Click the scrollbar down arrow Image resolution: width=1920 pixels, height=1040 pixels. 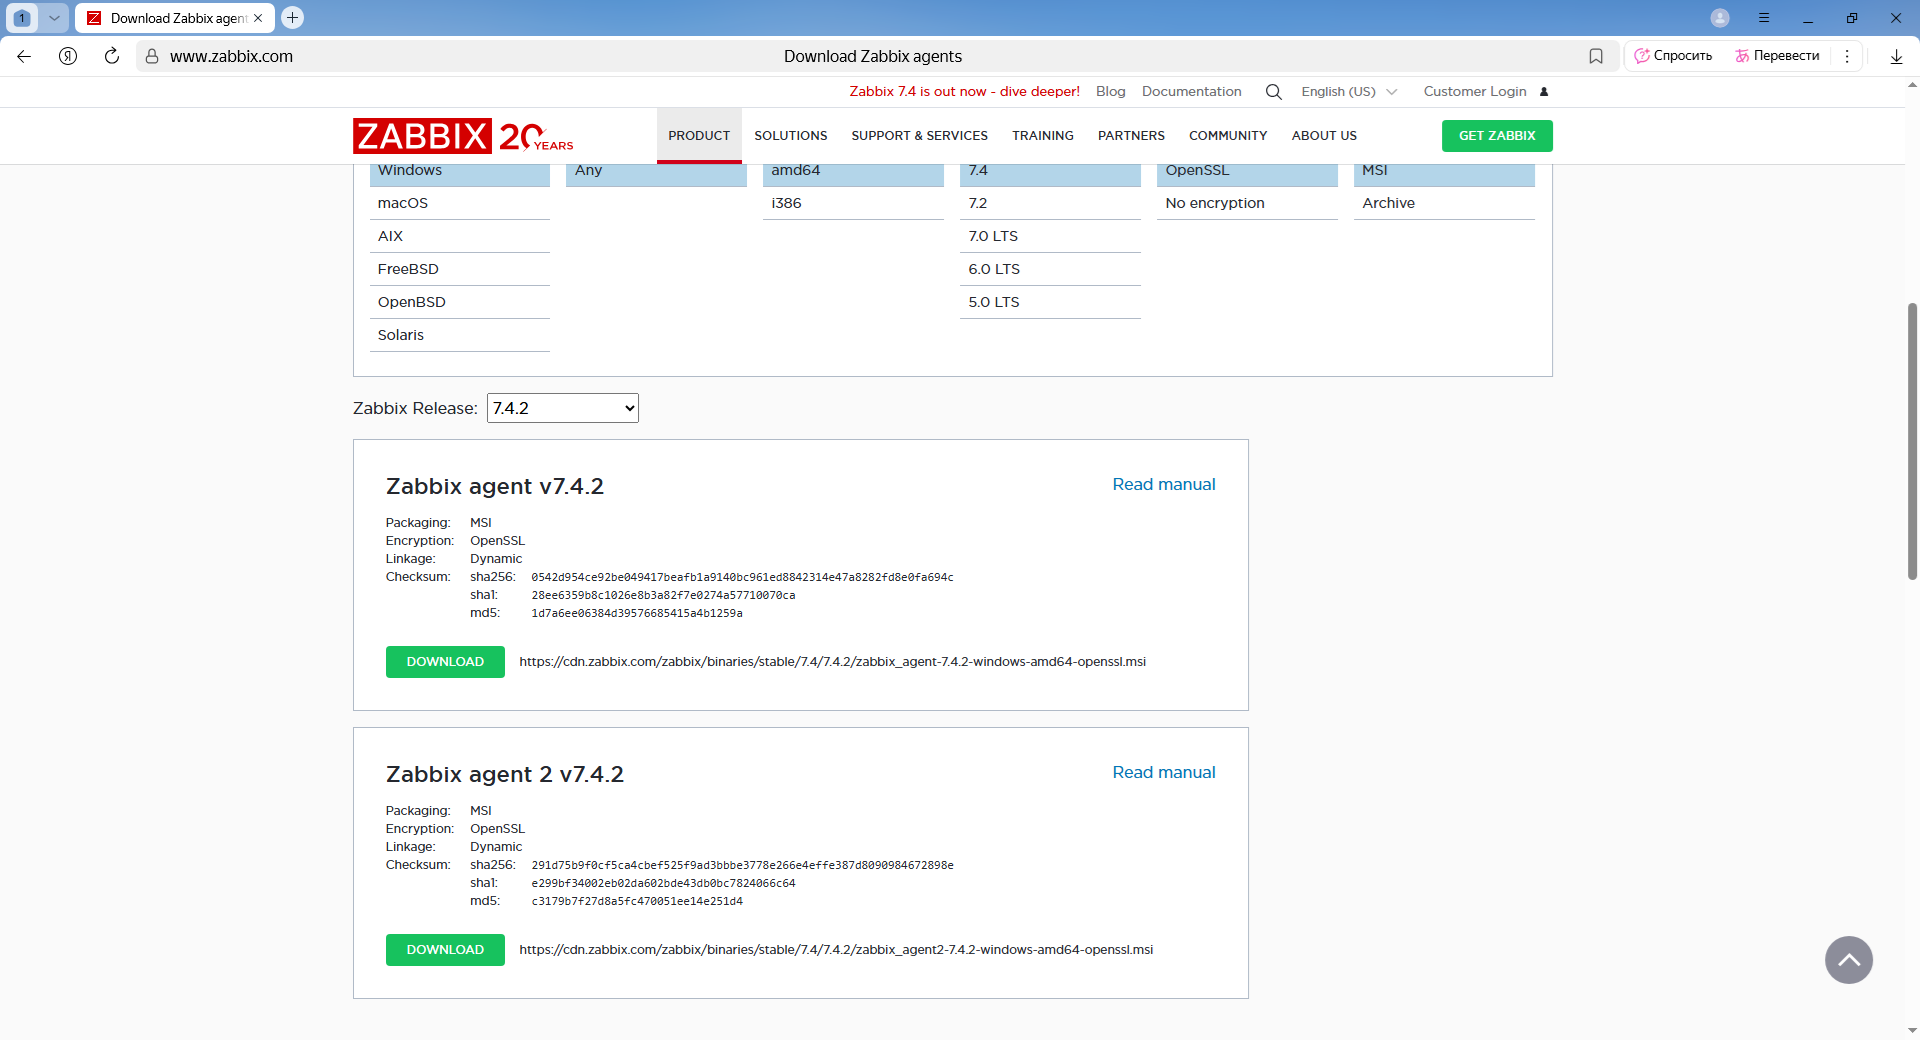click(1912, 1031)
